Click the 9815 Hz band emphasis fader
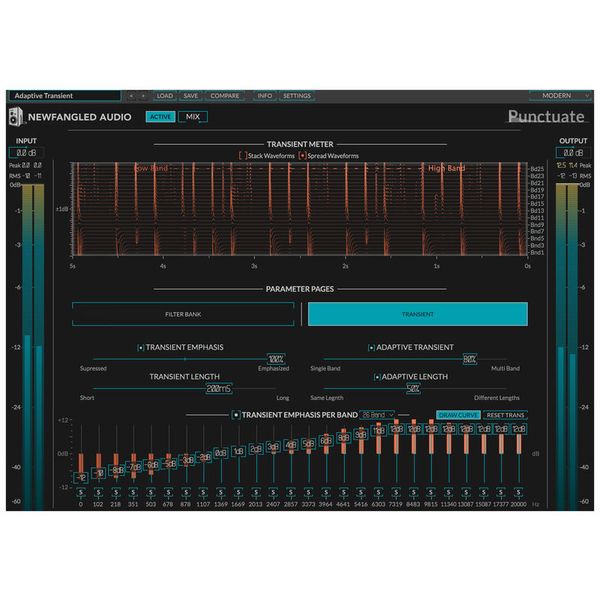Screen dimensions: 600x600 (x=431, y=429)
